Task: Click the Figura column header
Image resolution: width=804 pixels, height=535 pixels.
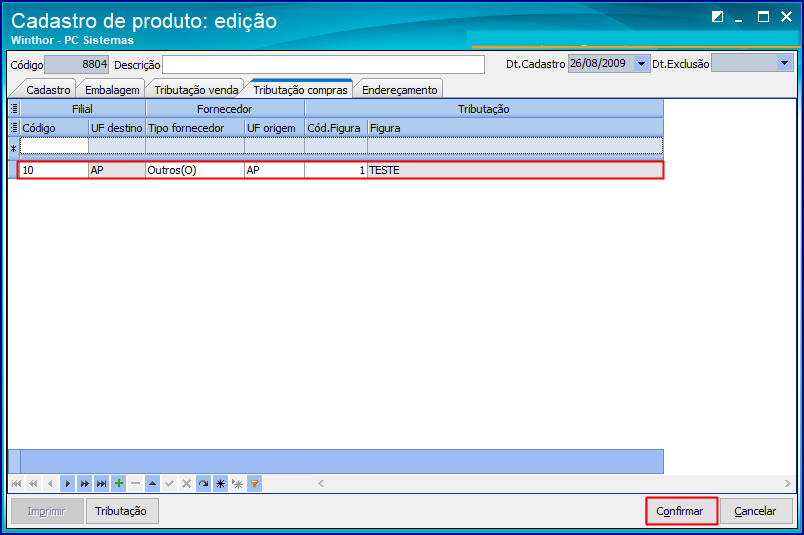Action: [x=515, y=128]
